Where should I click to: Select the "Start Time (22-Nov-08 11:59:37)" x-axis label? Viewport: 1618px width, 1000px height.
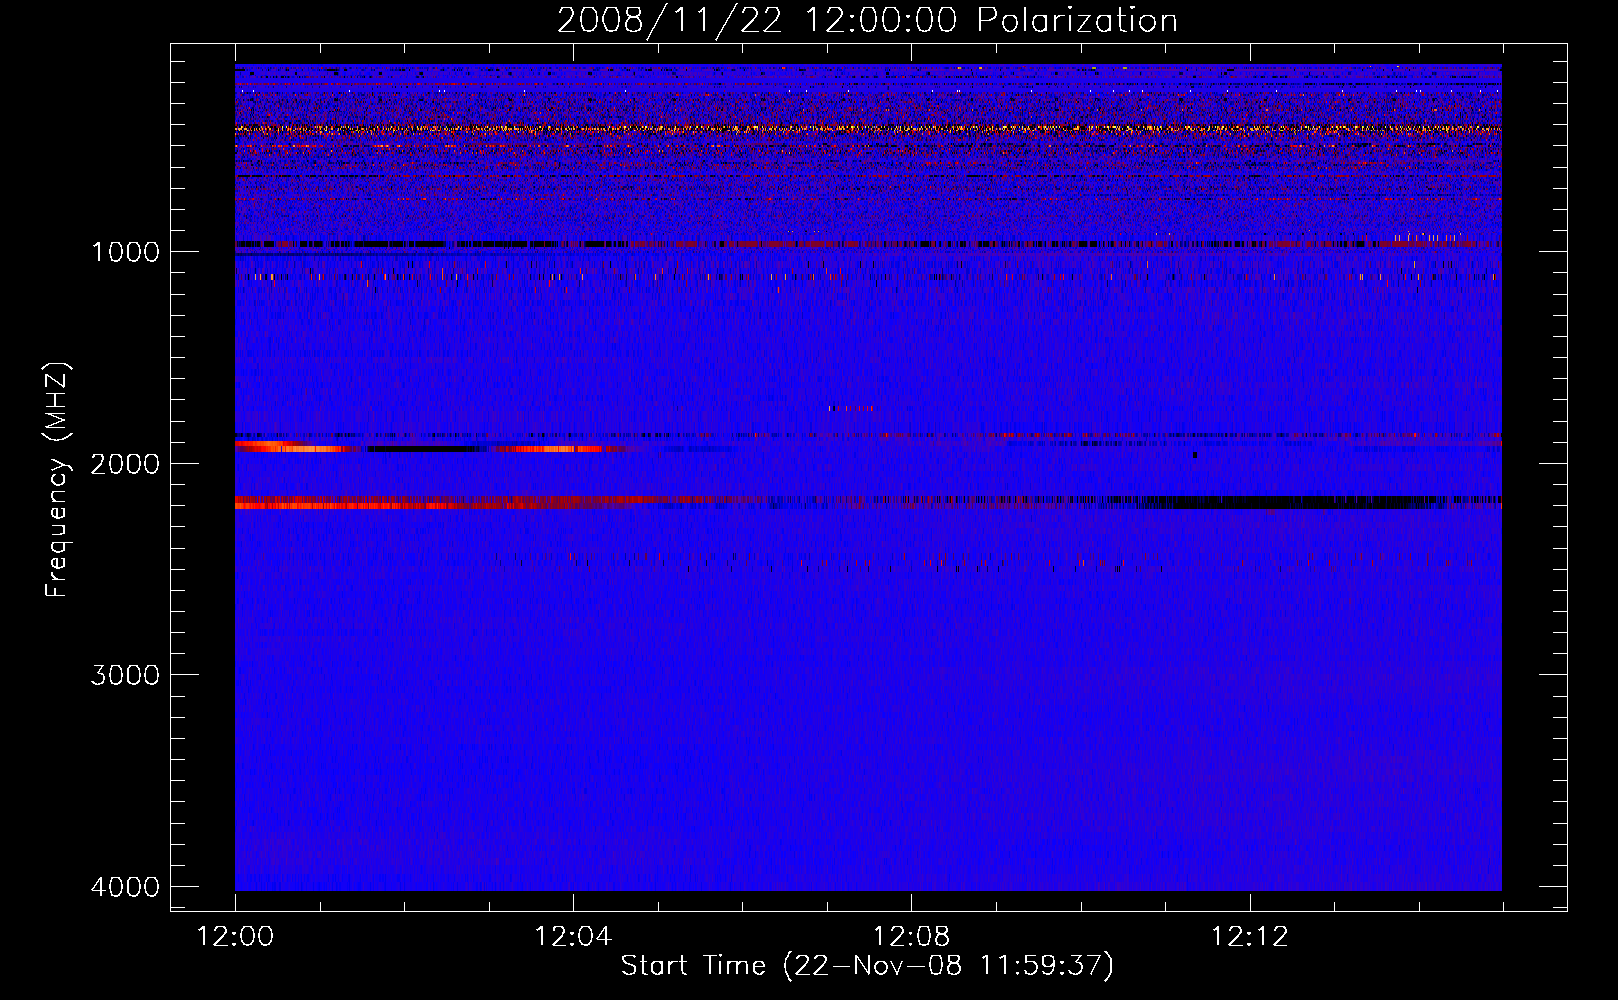867,966
